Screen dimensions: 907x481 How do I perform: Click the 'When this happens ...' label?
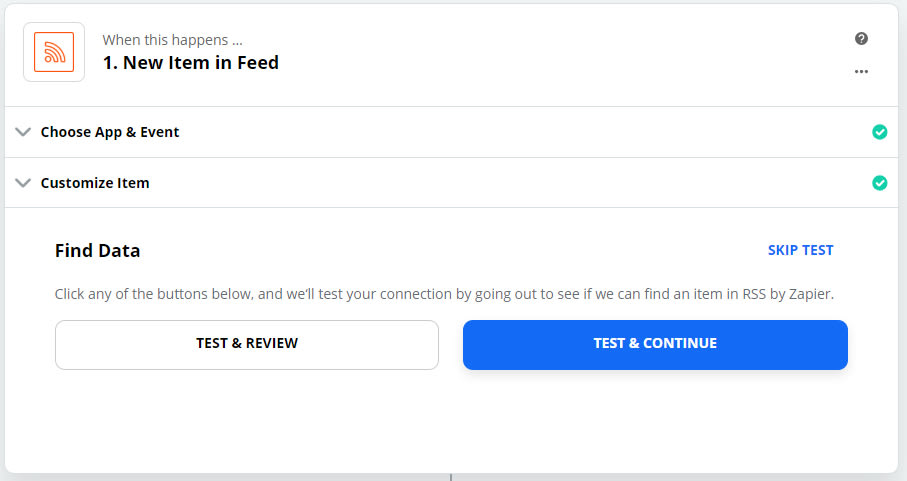[172, 40]
